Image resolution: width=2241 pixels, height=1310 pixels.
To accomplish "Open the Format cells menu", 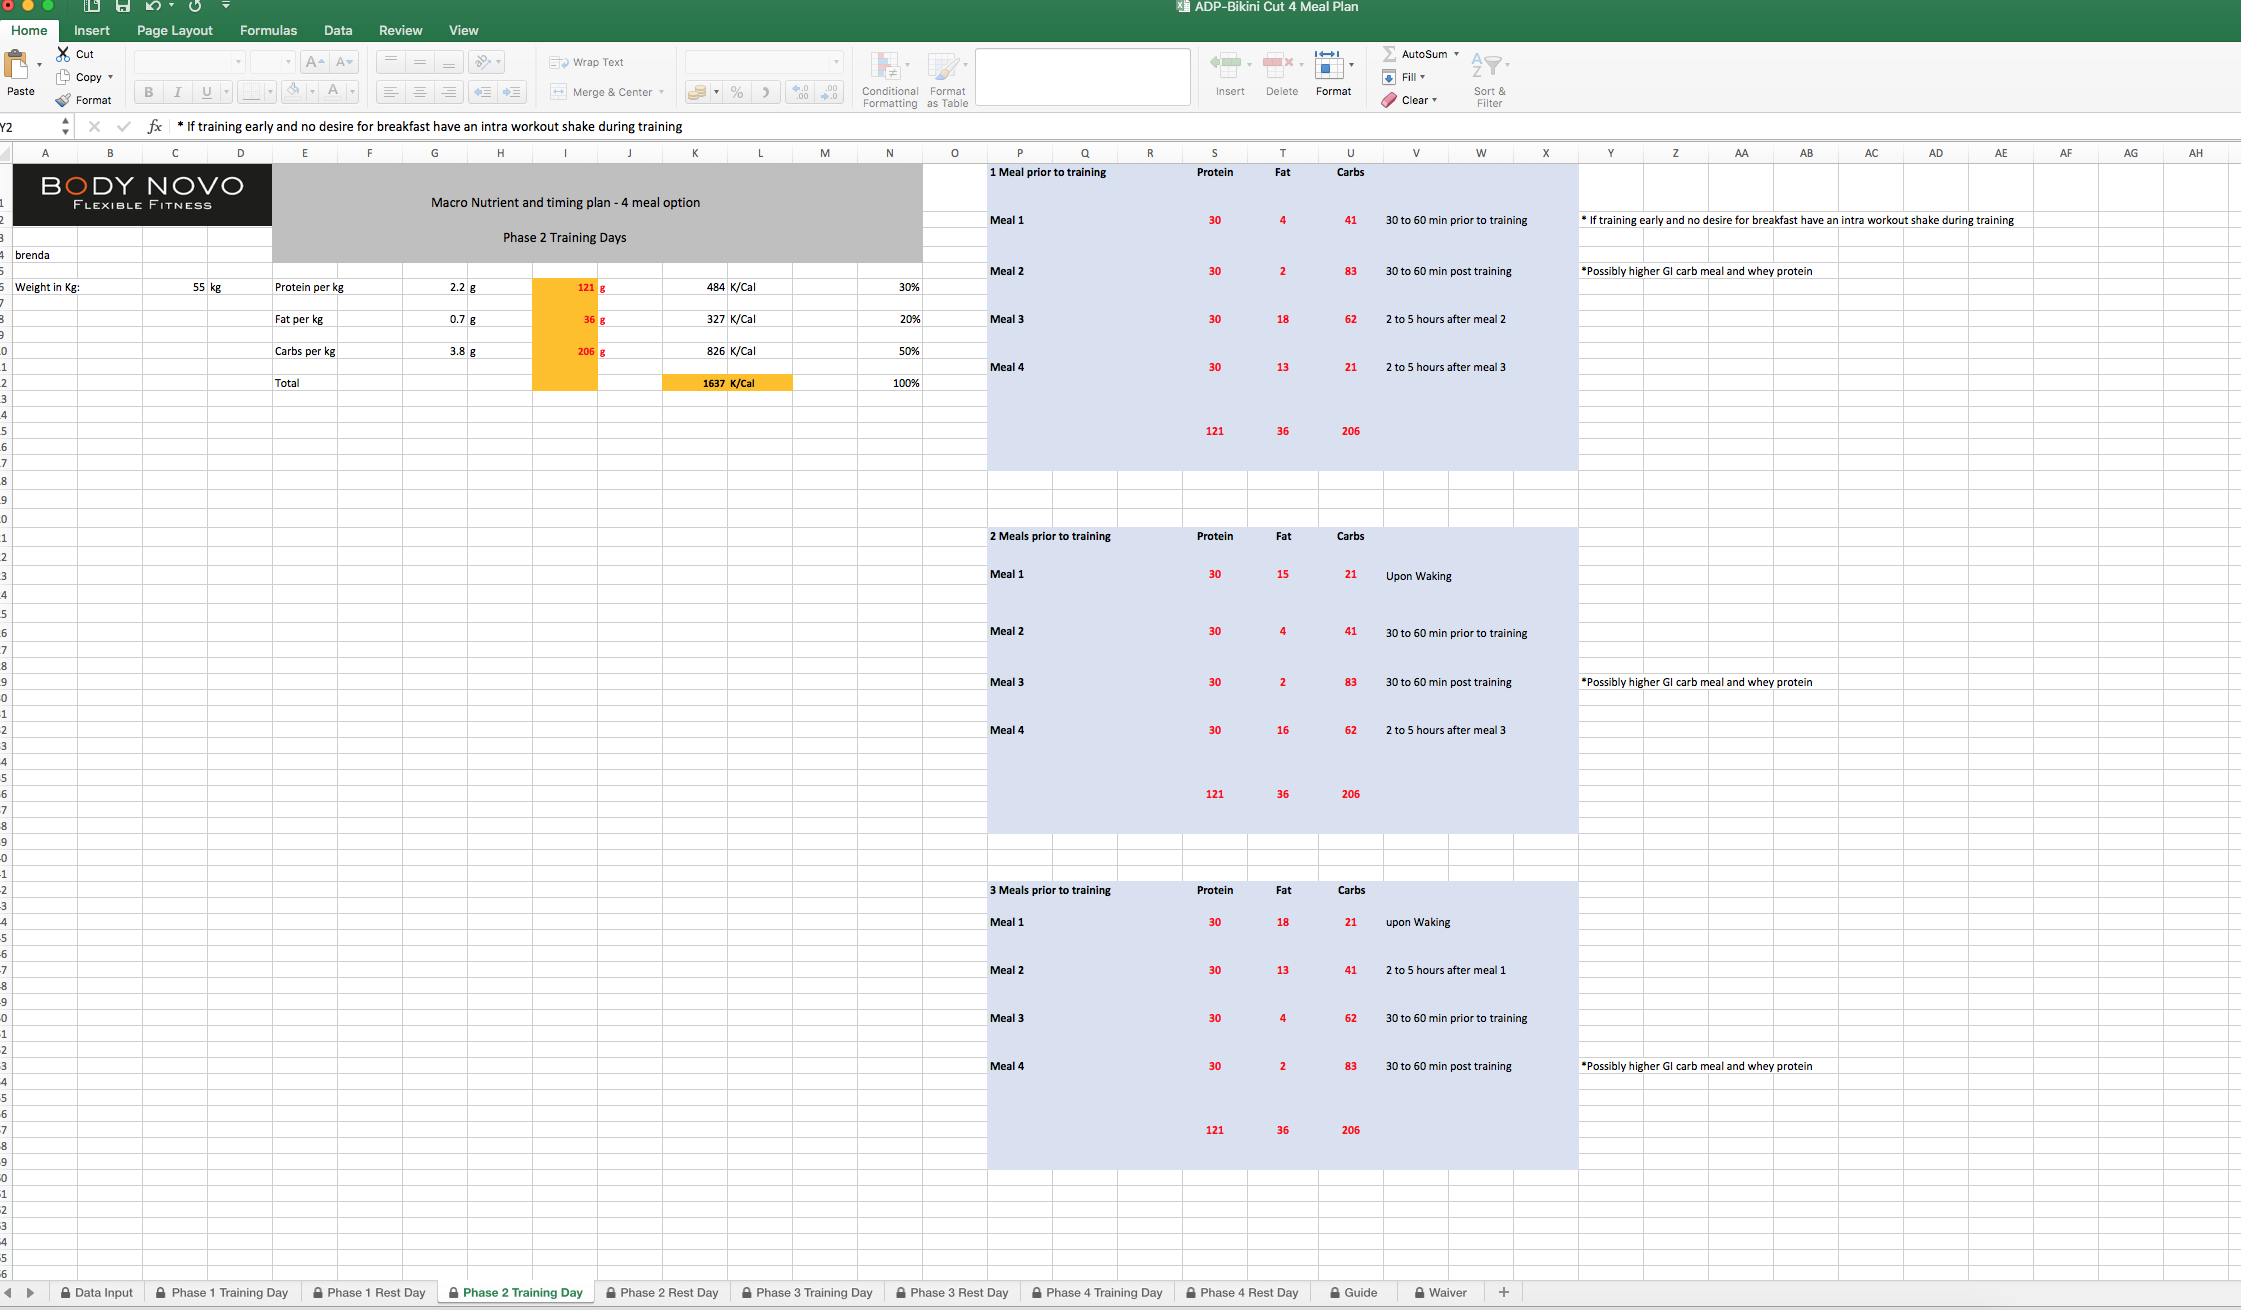I will click(1333, 75).
